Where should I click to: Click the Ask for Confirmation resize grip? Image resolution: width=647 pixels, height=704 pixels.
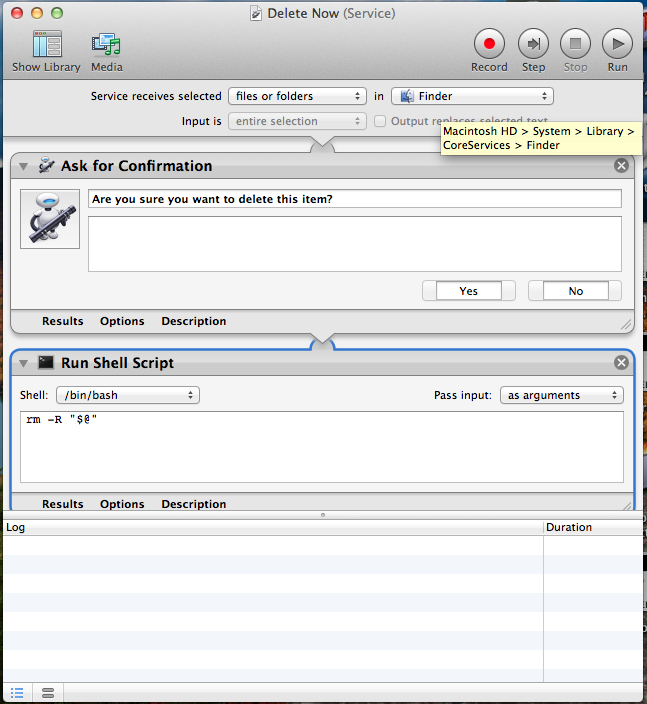[x=625, y=324]
